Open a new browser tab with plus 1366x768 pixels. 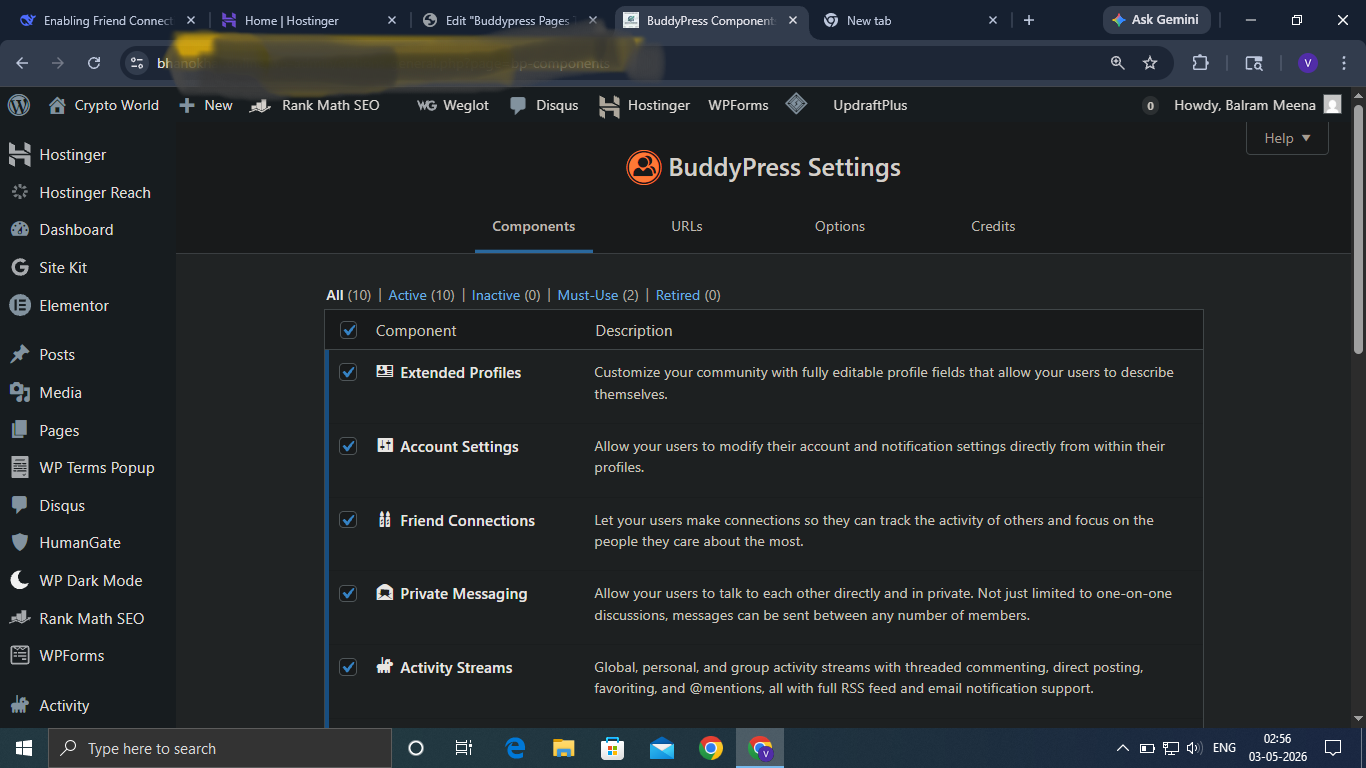pos(1029,20)
